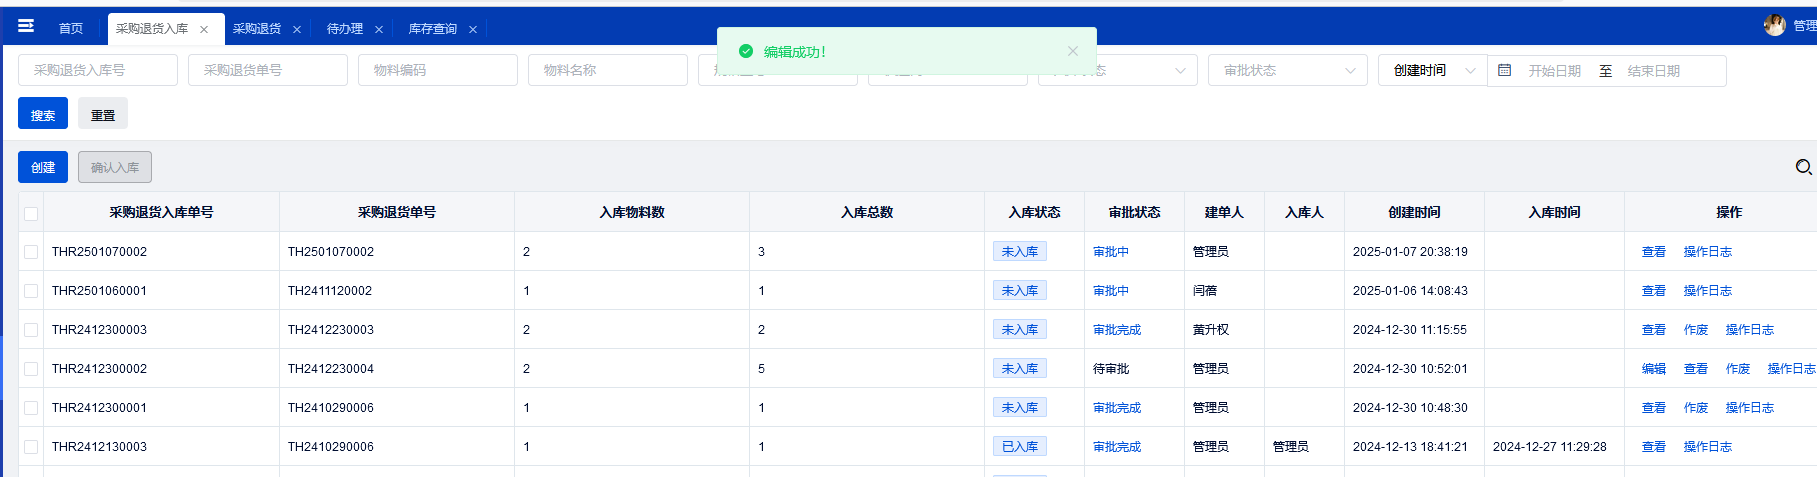Switch to the 待办理 tab
This screenshot has height=477, width=1817.
pos(345,28)
